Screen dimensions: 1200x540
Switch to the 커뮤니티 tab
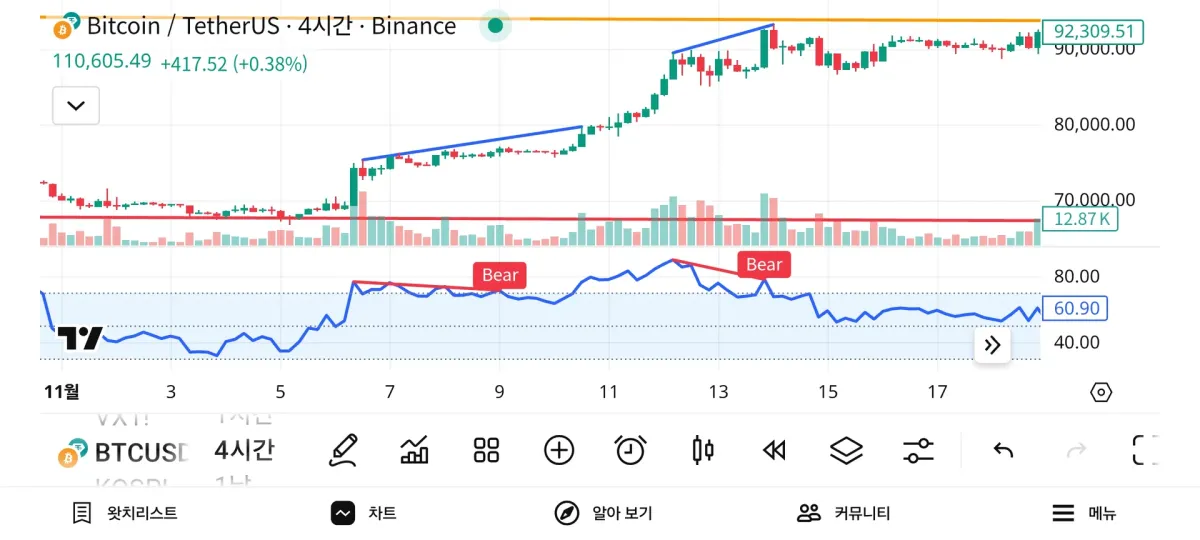(x=843, y=513)
